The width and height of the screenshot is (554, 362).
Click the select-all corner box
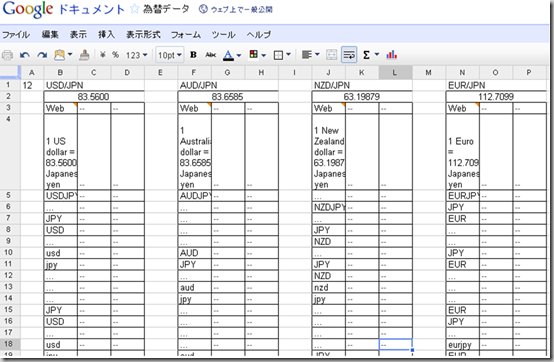(x=10, y=72)
